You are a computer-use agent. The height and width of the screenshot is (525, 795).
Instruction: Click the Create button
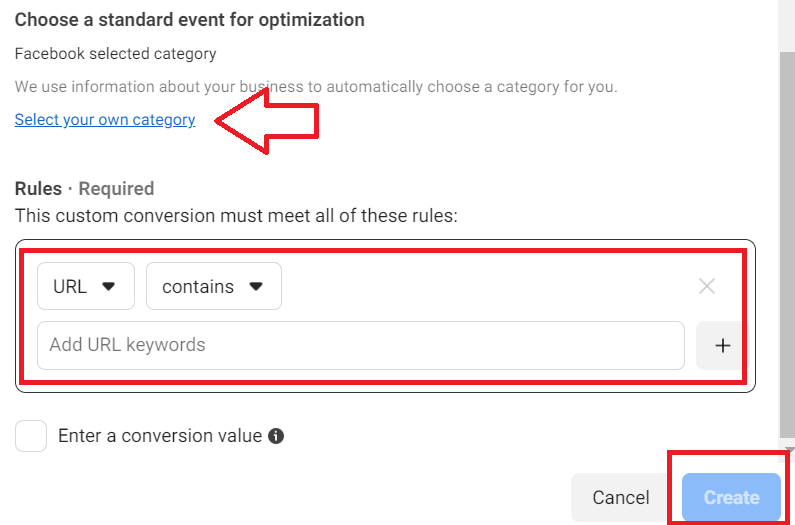(731, 498)
